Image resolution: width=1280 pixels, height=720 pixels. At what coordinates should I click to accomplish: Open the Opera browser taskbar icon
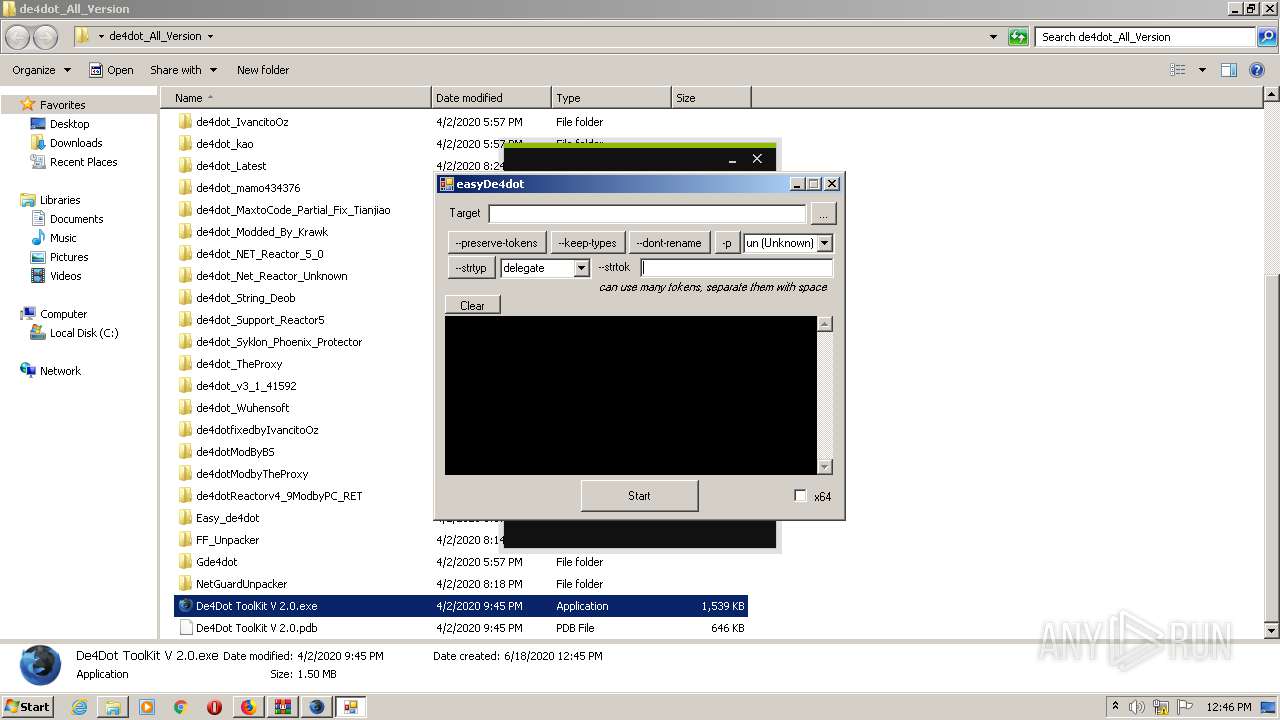[x=214, y=706]
